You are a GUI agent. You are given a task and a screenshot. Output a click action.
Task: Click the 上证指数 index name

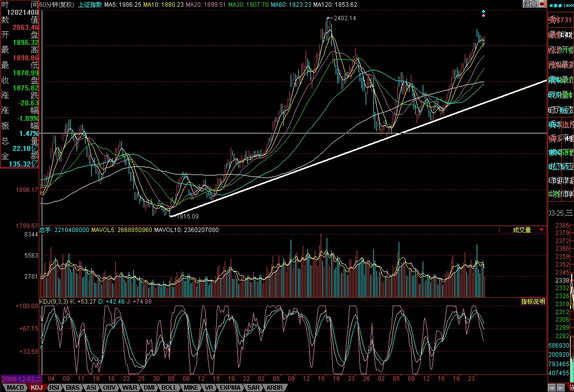[89, 5]
